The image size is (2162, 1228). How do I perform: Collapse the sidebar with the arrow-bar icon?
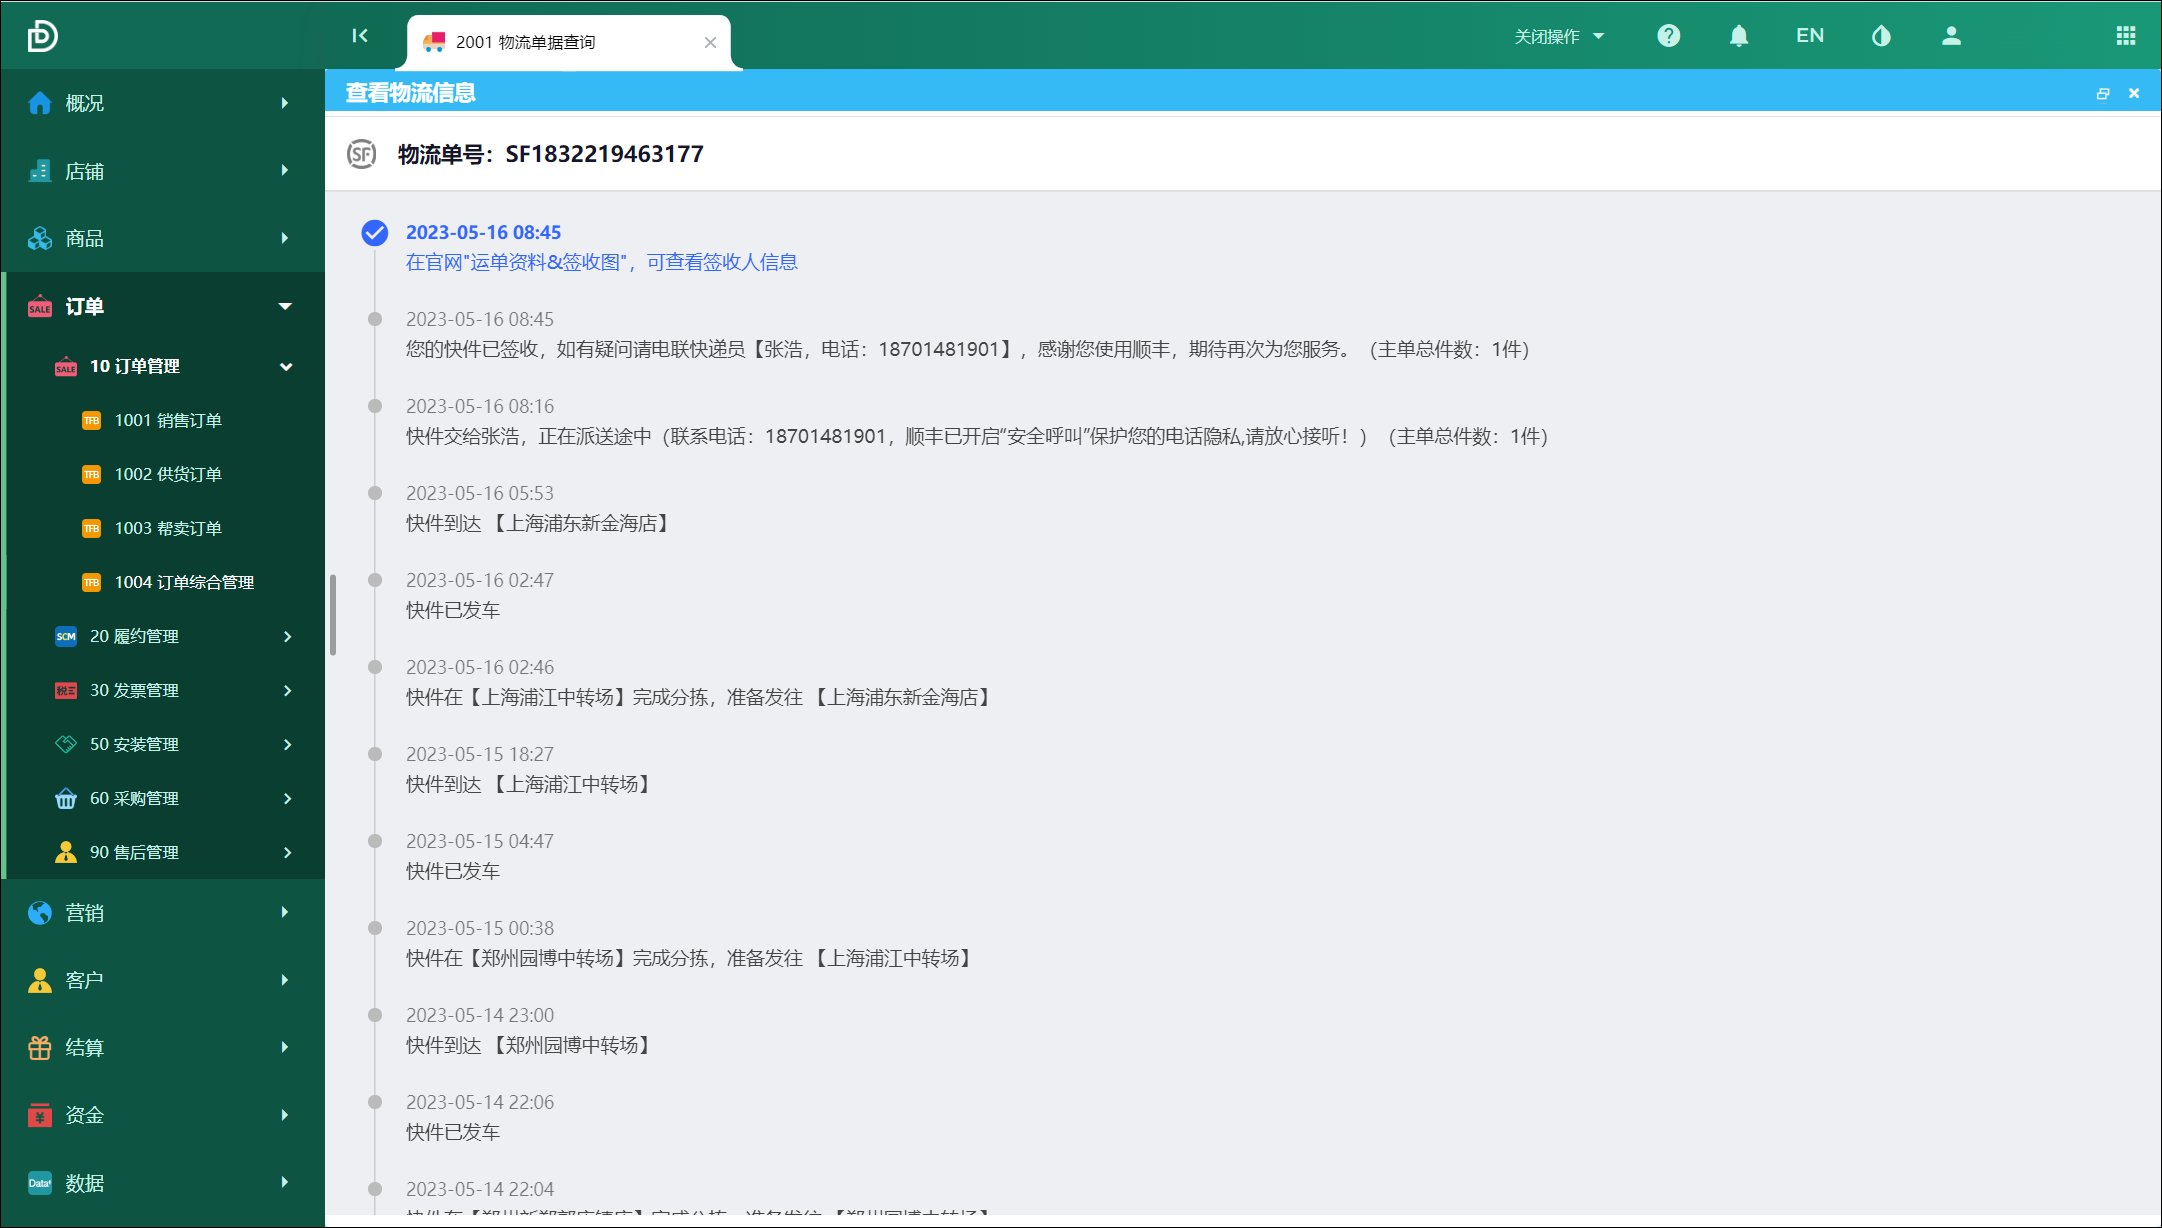pyautogui.click(x=360, y=36)
